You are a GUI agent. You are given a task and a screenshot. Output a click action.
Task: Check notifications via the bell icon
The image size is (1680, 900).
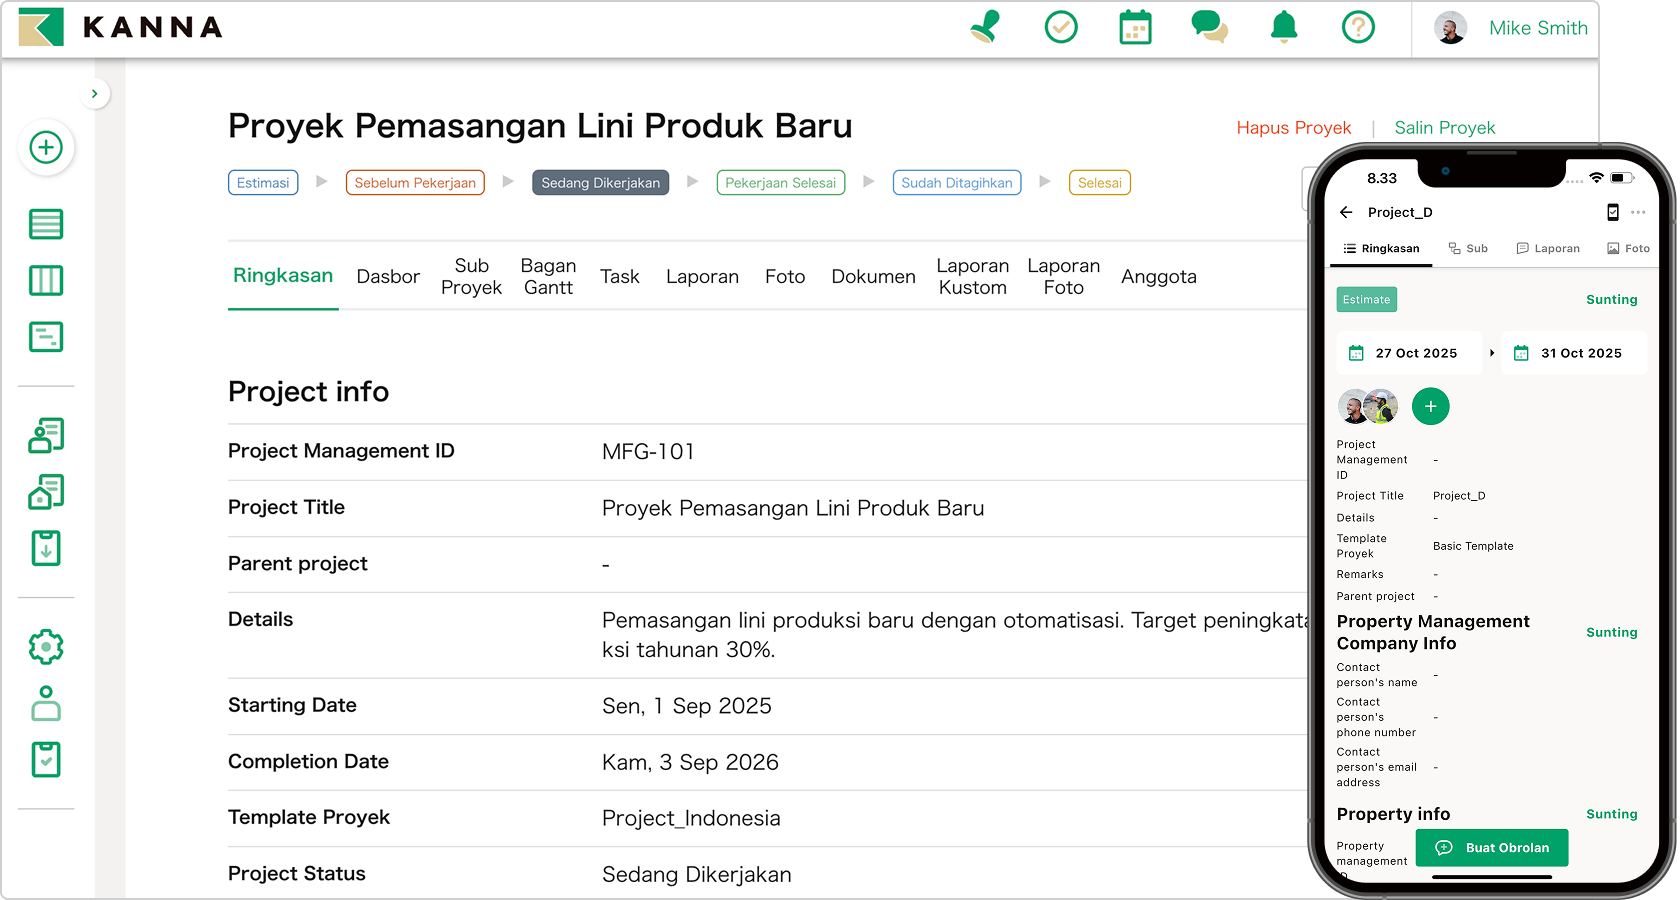pos(1283,28)
